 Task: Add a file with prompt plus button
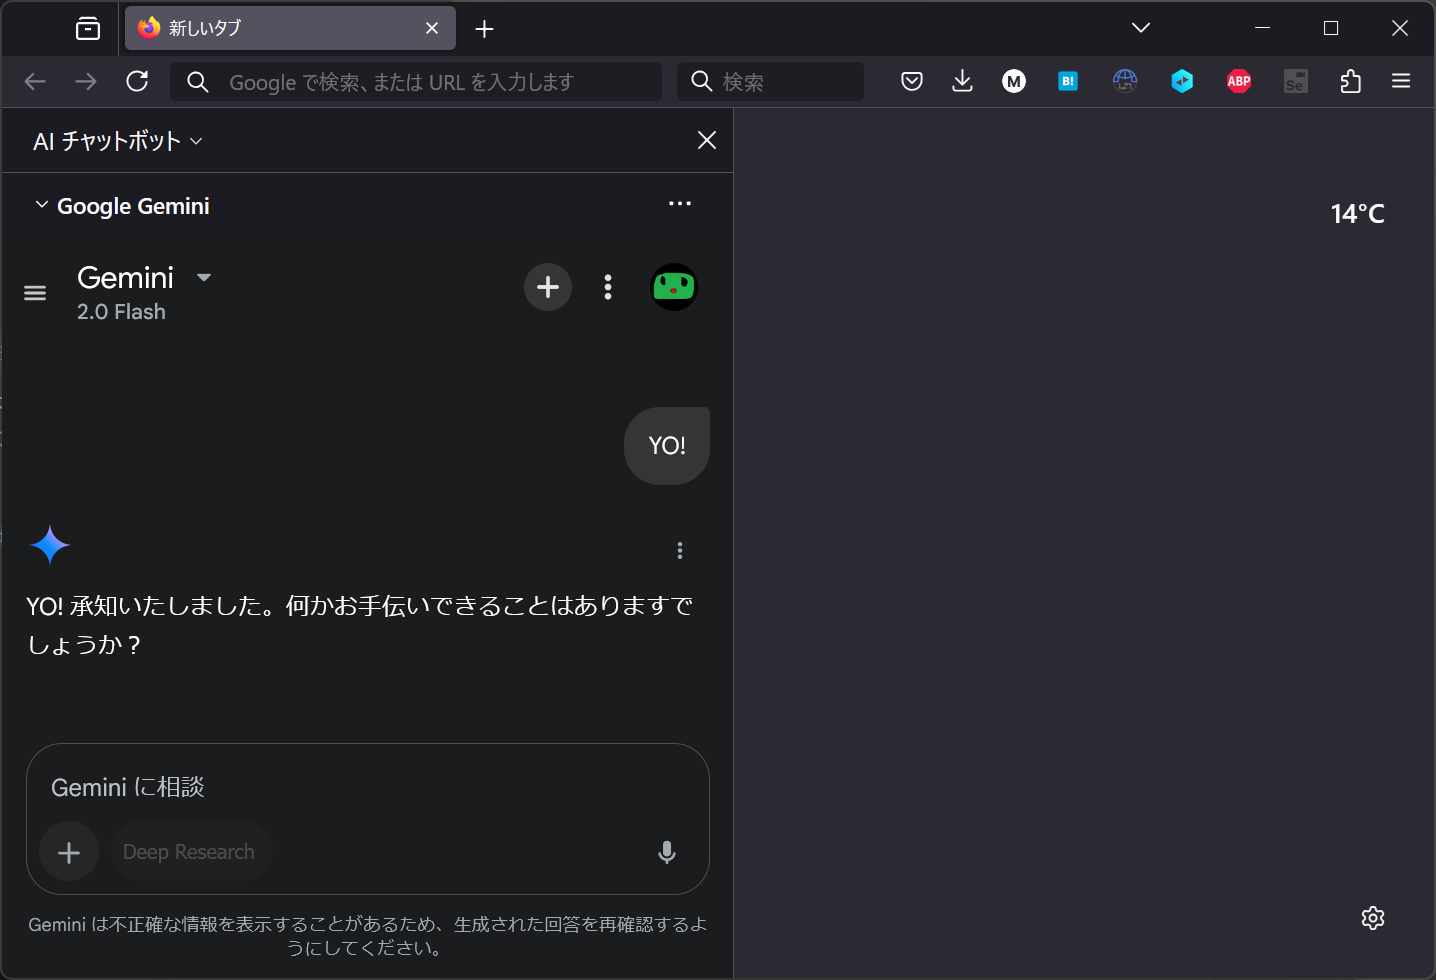69,852
